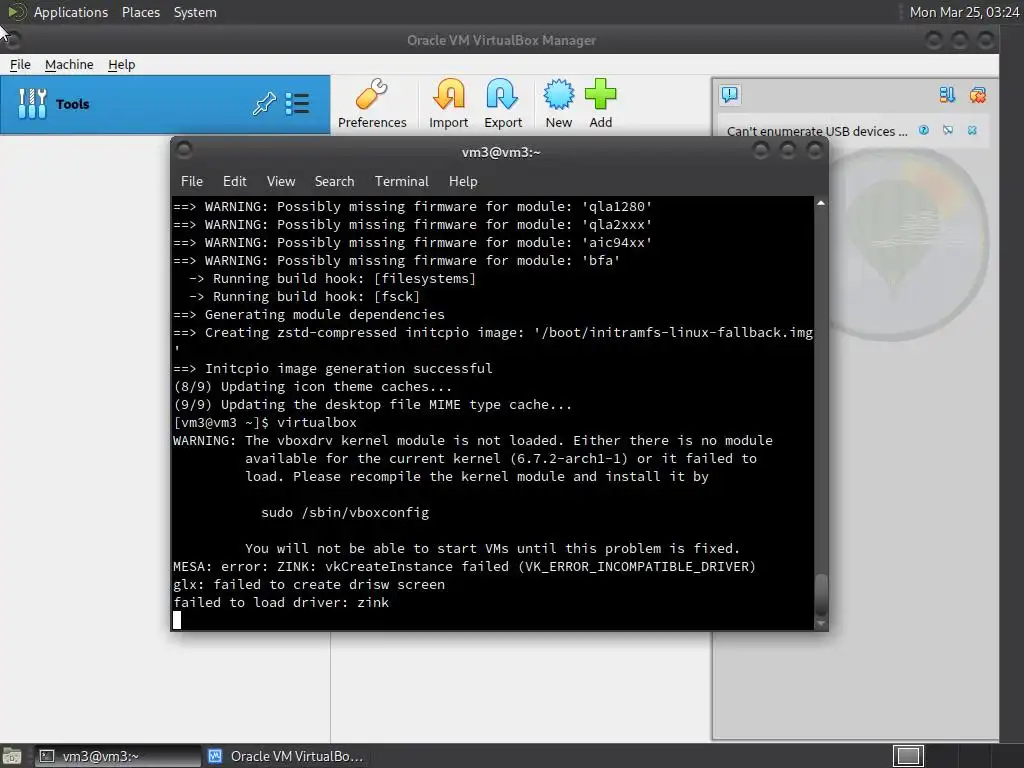Toggle notification ordering icon in notification panel
Image resolution: width=1024 pixels, height=768 pixels.
(x=947, y=95)
